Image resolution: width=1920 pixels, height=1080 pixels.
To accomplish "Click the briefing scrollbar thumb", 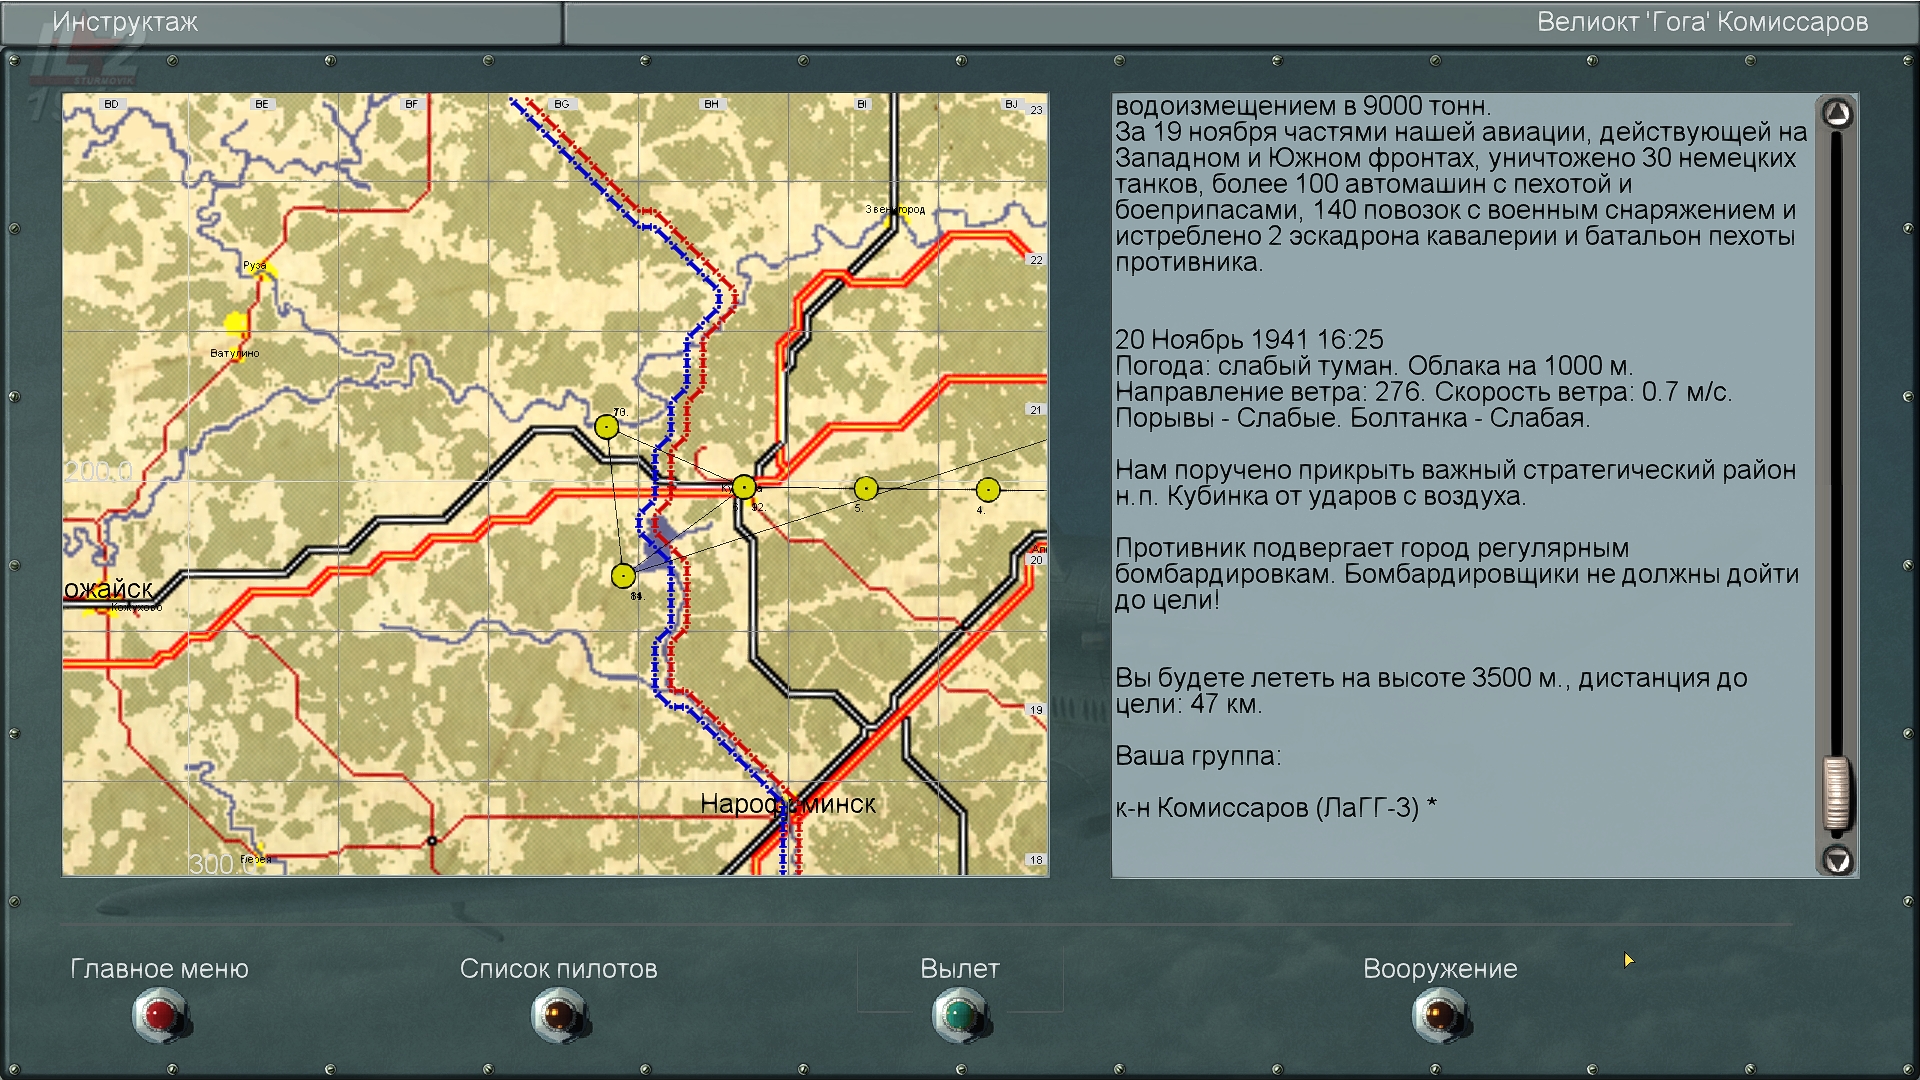I will coord(1836,794).
